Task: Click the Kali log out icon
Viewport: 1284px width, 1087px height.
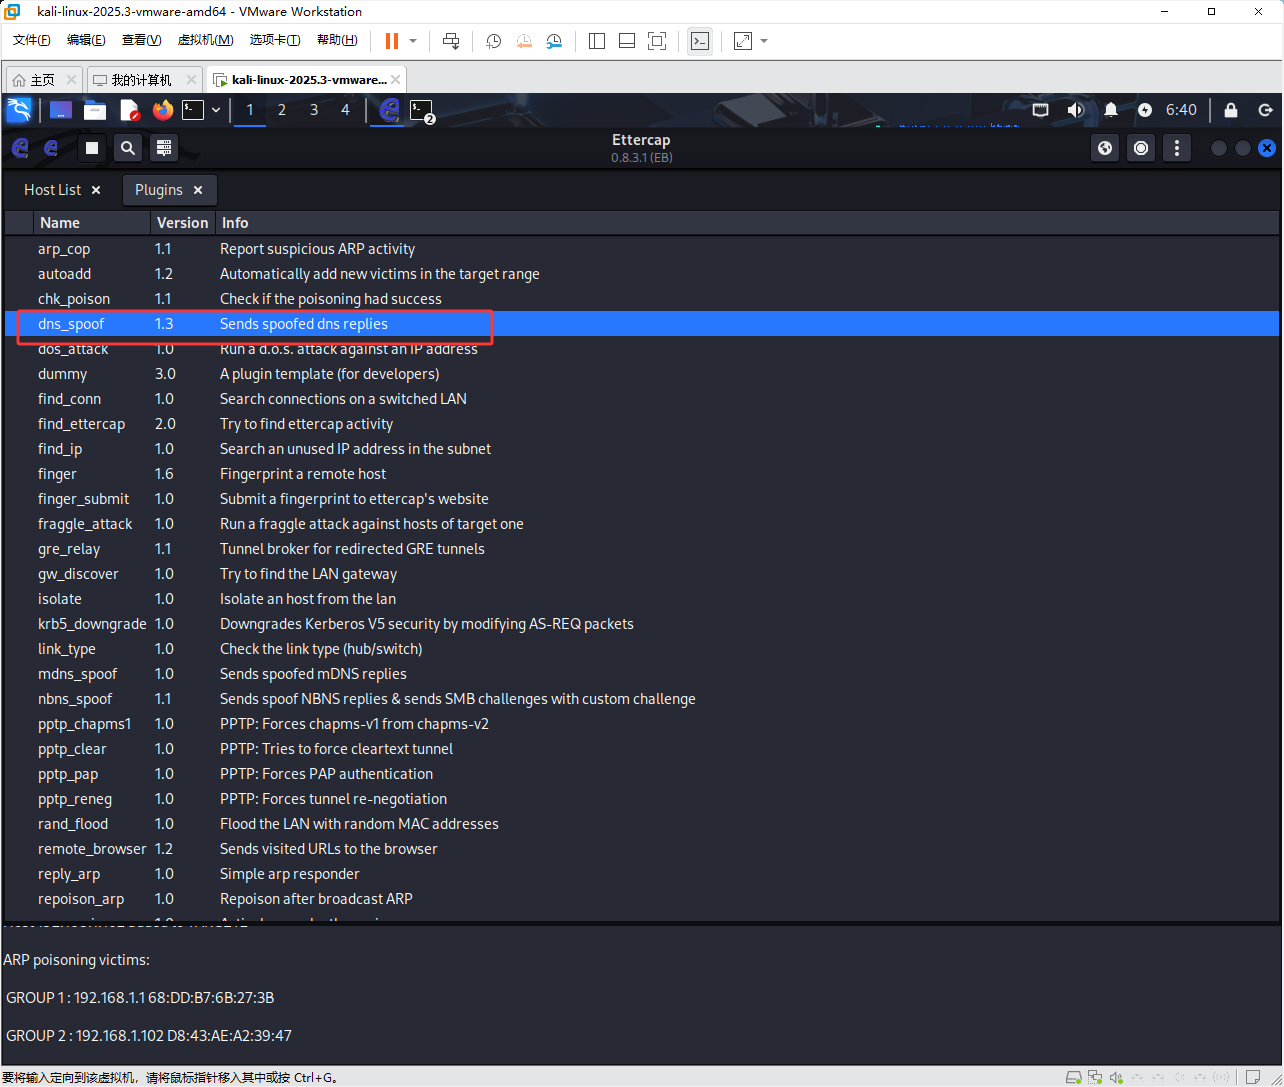Action: [1265, 110]
